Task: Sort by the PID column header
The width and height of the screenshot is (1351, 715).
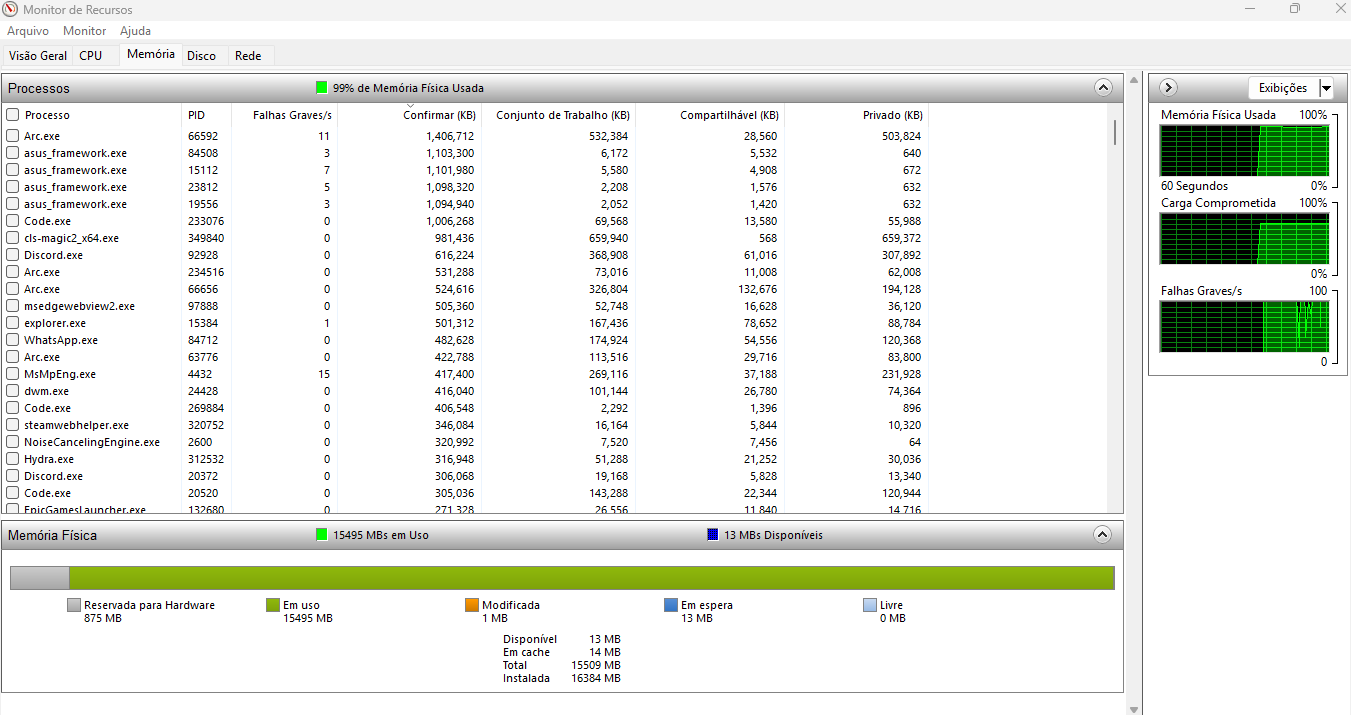Action: [207, 115]
